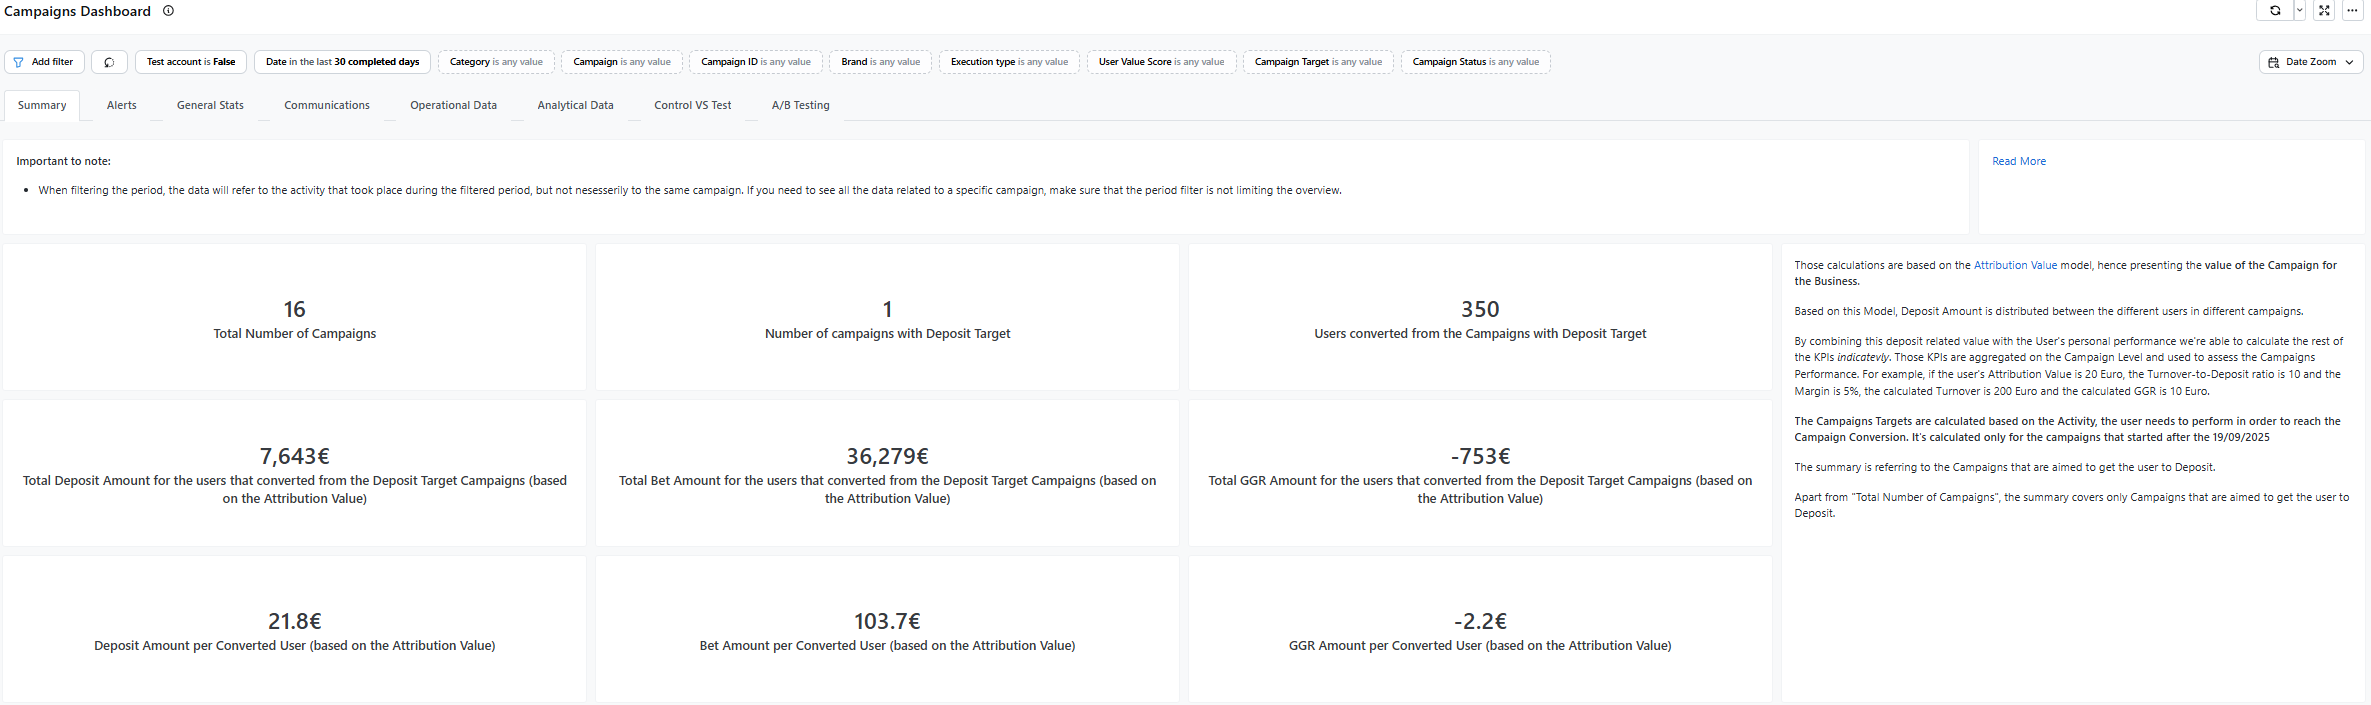The width and height of the screenshot is (2371, 705).
Task: Open the Campaign ID filter chip
Action: click(755, 62)
